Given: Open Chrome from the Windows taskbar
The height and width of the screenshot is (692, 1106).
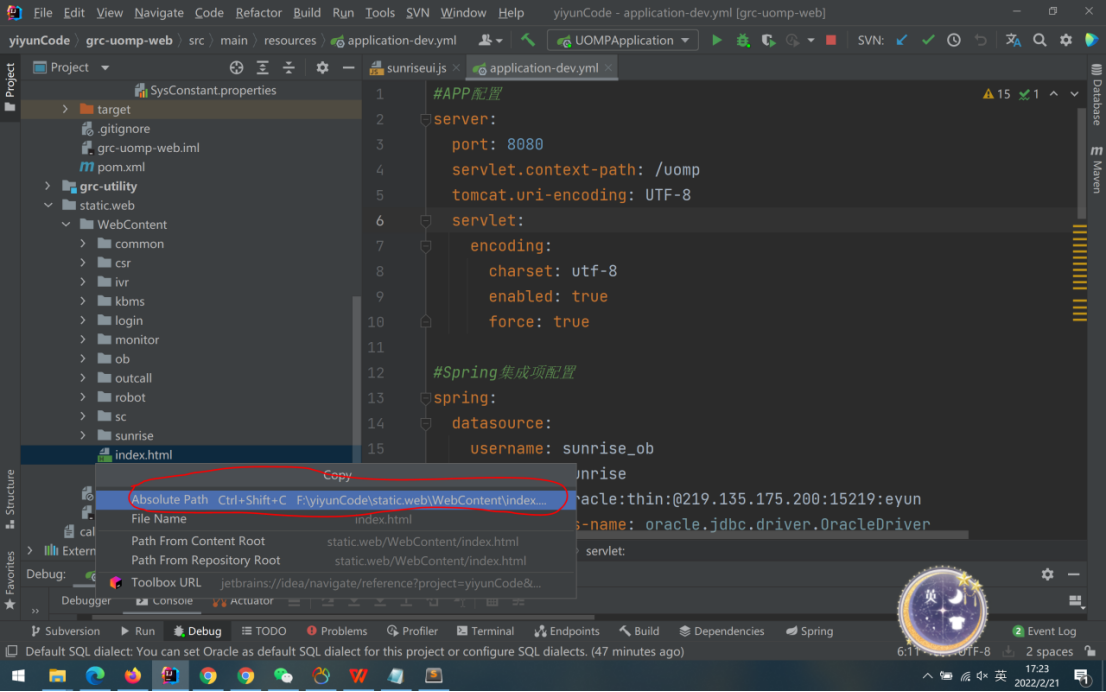Looking at the screenshot, I should point(208,676).
